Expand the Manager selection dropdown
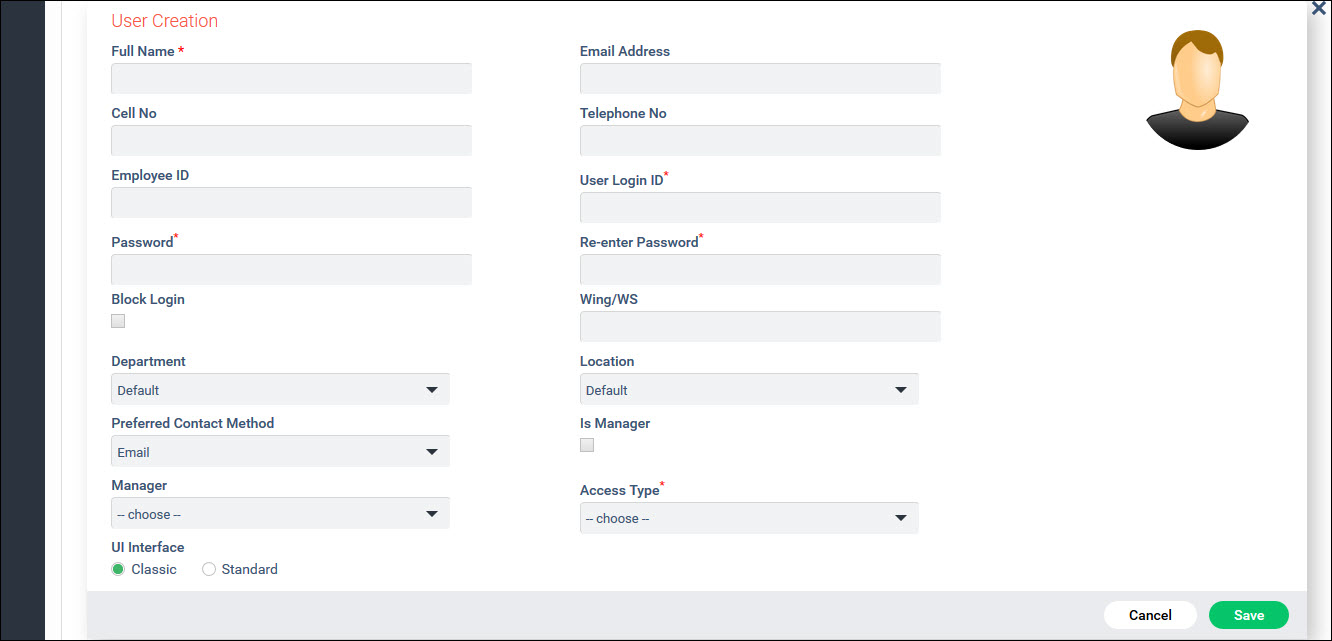The image size is (1332, 641). tap(280, 513)
